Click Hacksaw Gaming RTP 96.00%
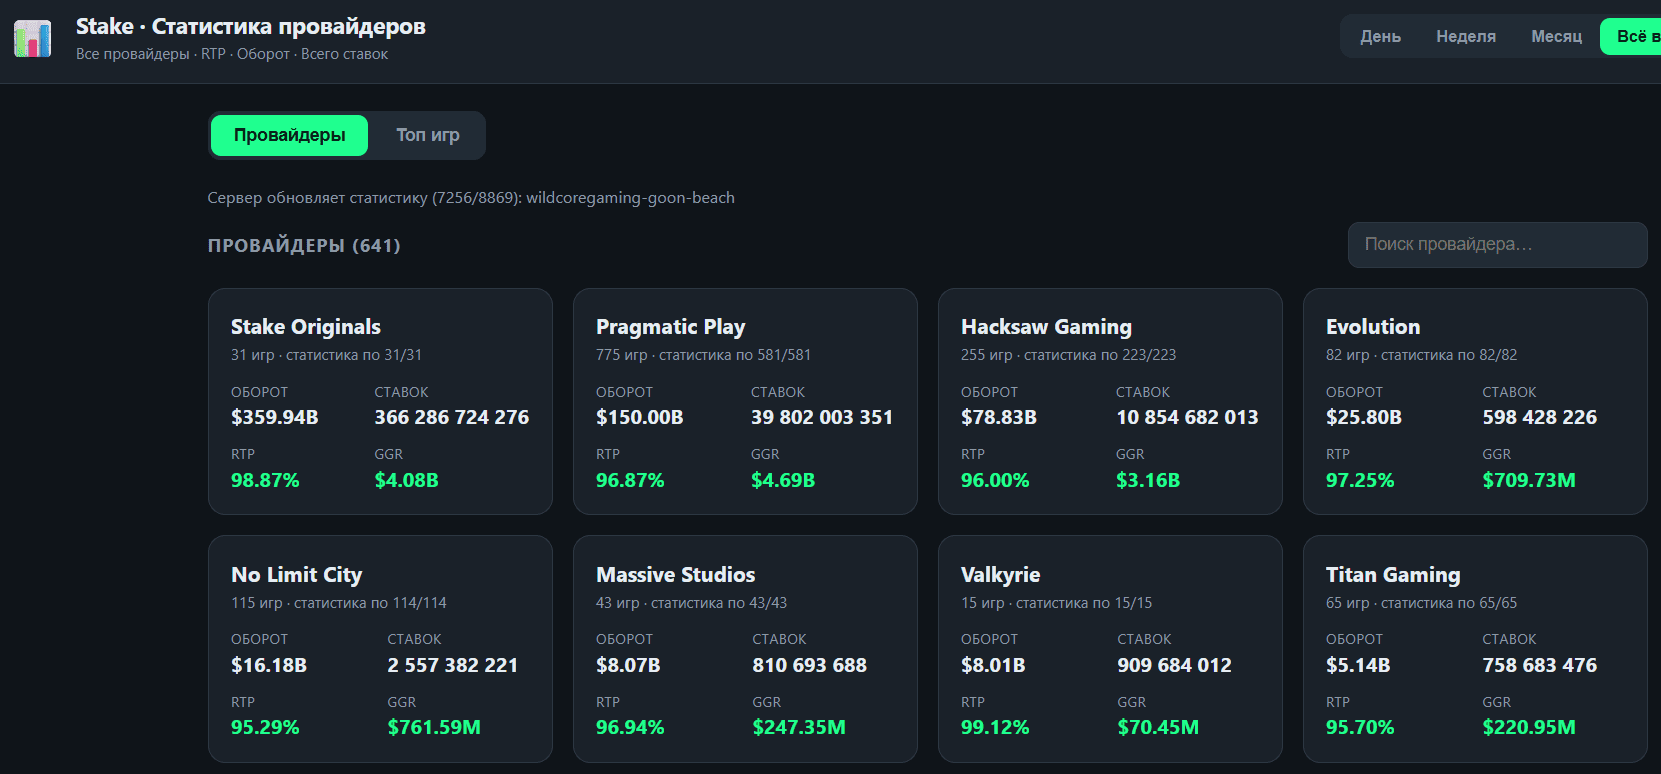The width and height of the screenshot is (1661, 774). 995,480
